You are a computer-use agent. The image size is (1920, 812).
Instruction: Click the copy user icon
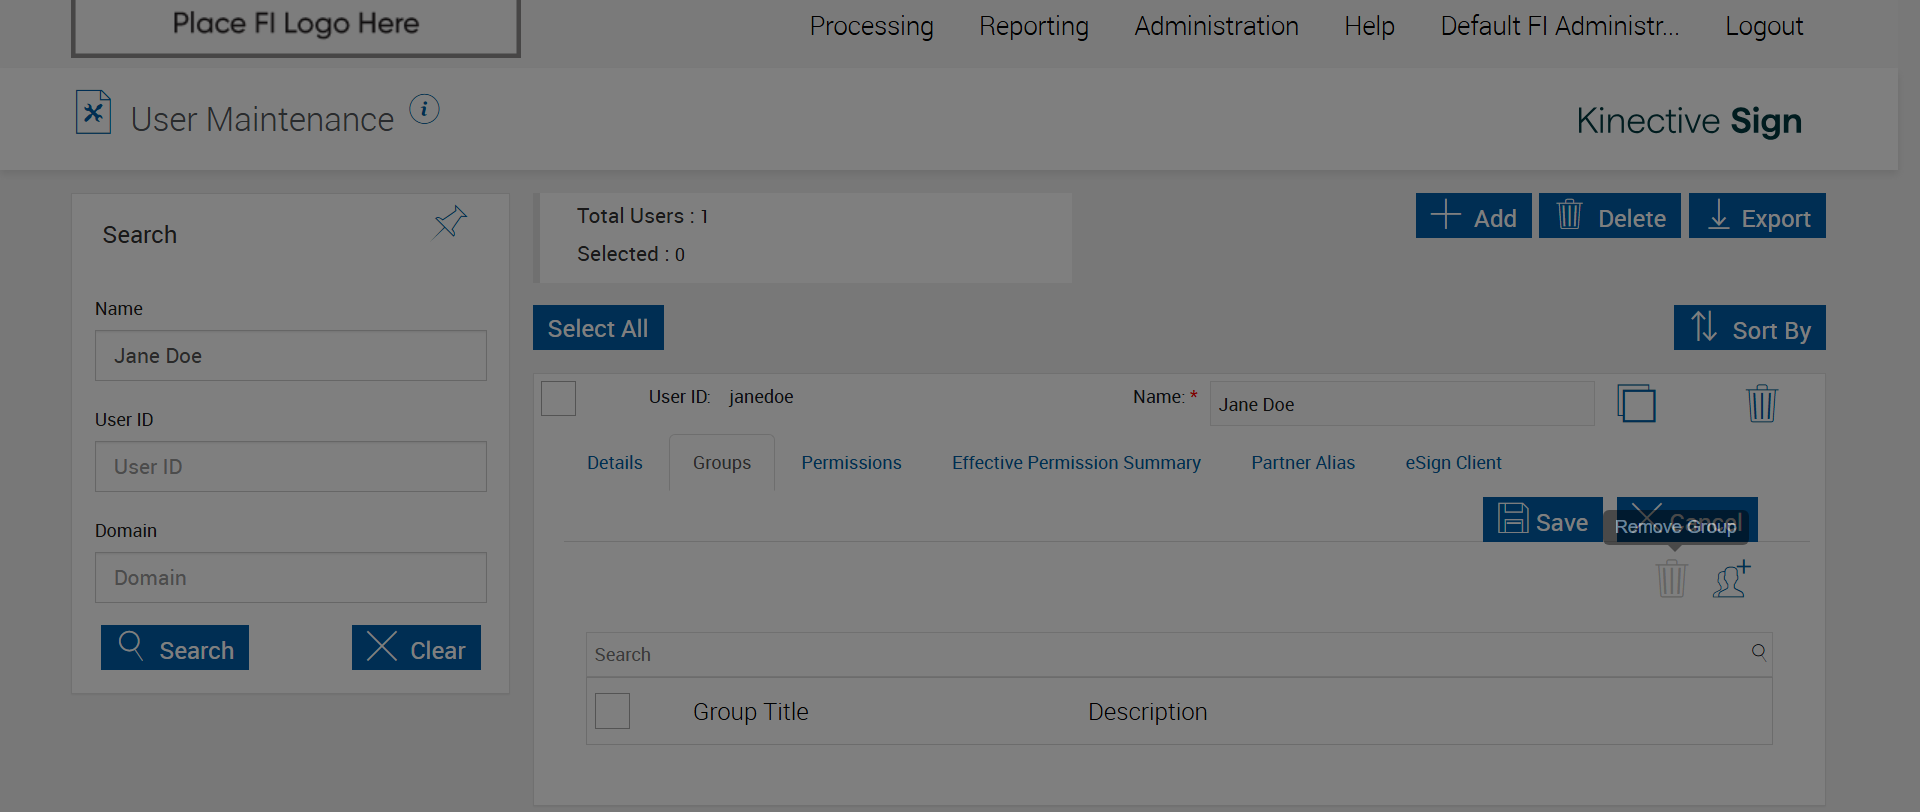(1636, 404)
